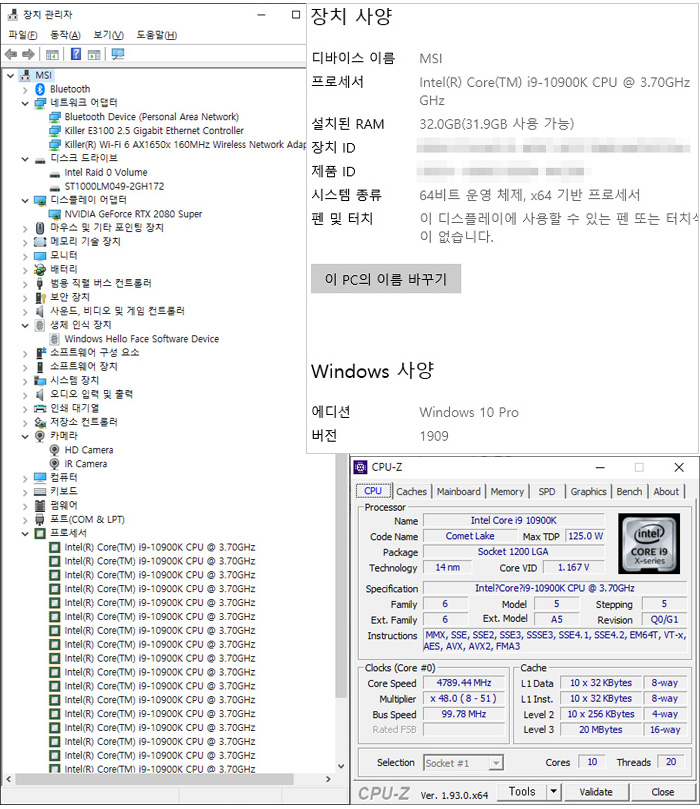
Task: Click the Back arrow in Device Manager toolbar
Action: [11, 54]
